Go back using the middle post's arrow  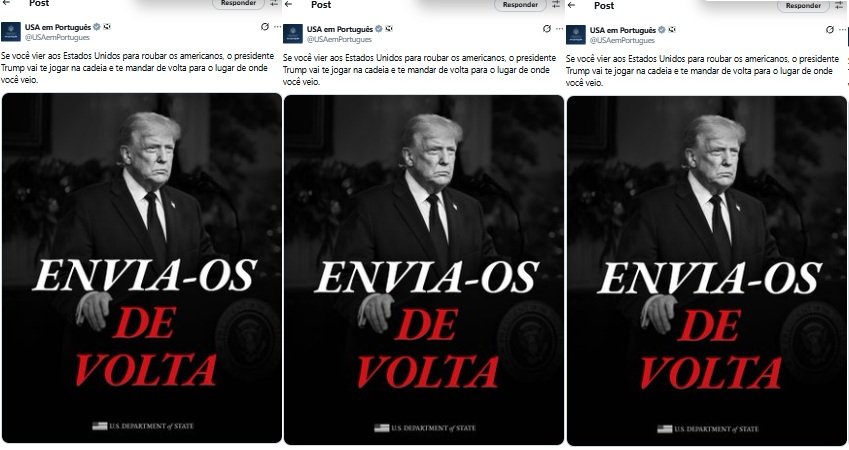tap(289, 4)
